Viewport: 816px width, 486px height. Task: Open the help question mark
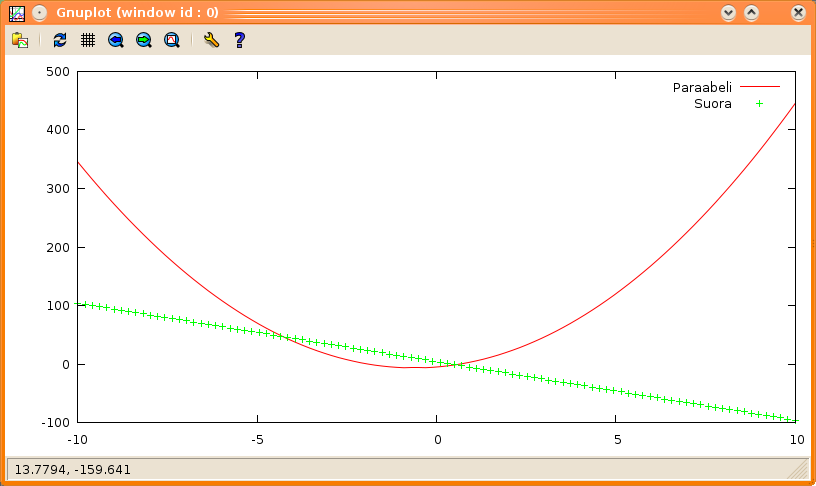[239, 40]
